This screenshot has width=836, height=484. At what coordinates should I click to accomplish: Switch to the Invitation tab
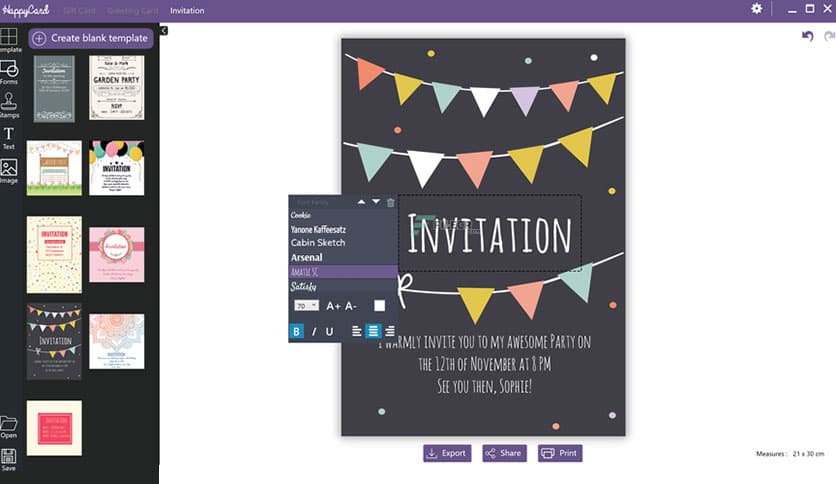pyautogui.click(x=187, y=11)
